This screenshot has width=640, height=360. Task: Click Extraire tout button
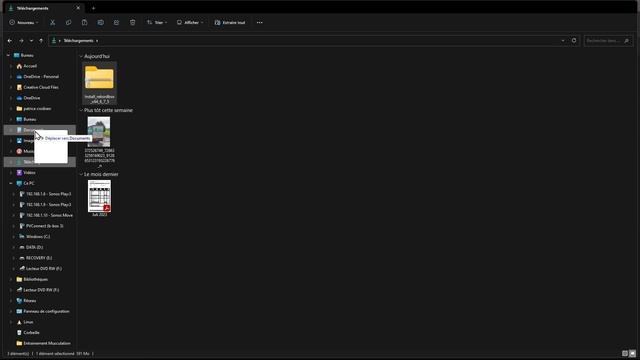(230, 22)
